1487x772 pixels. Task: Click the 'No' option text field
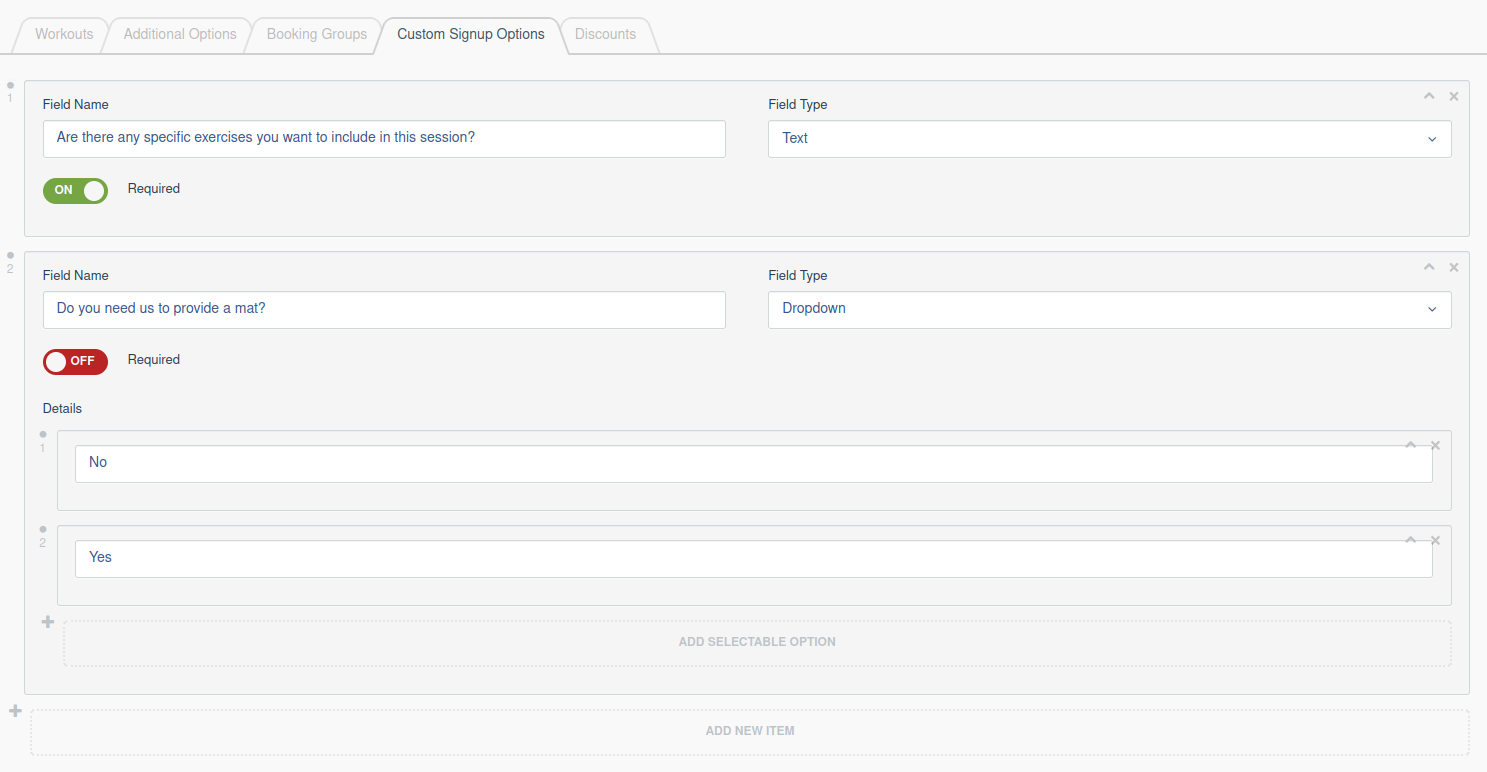point(754,464)
